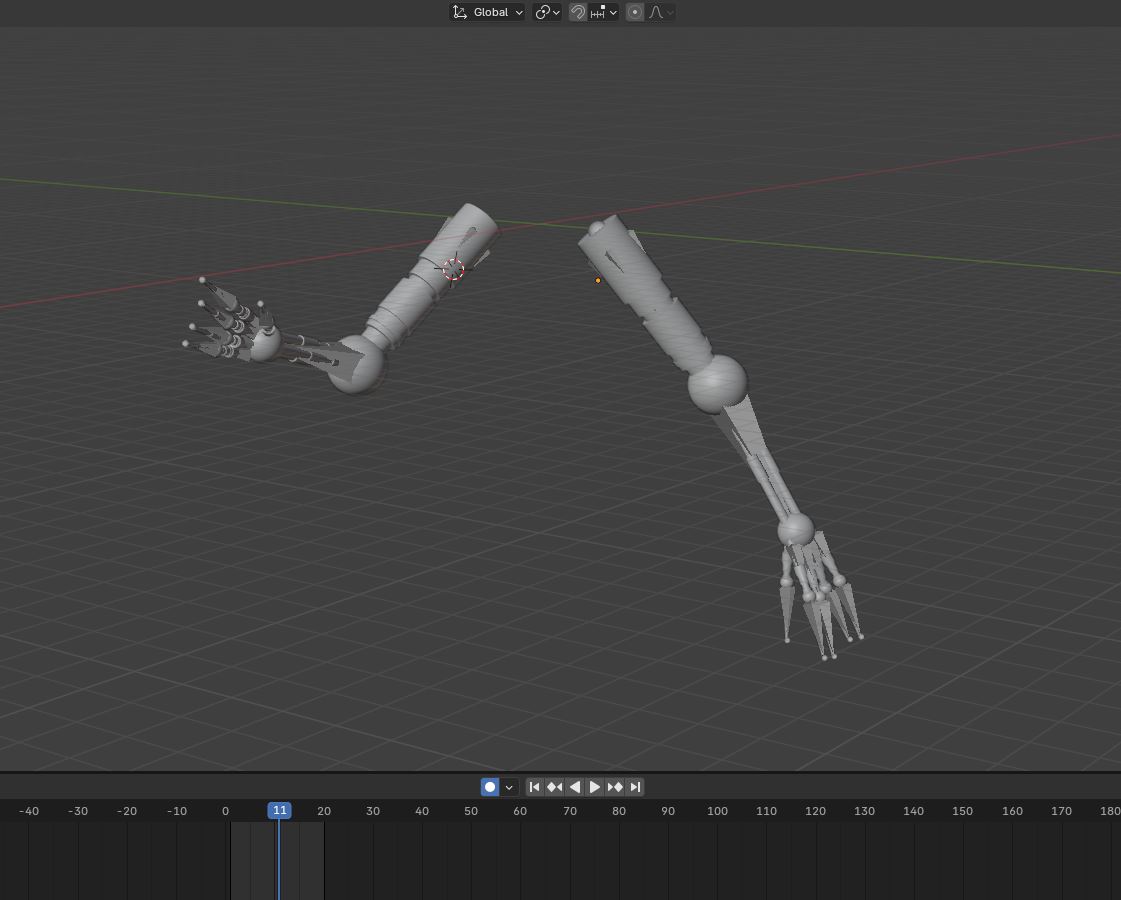Open the Global transform orientation dropdown

[x=488, y=12]
